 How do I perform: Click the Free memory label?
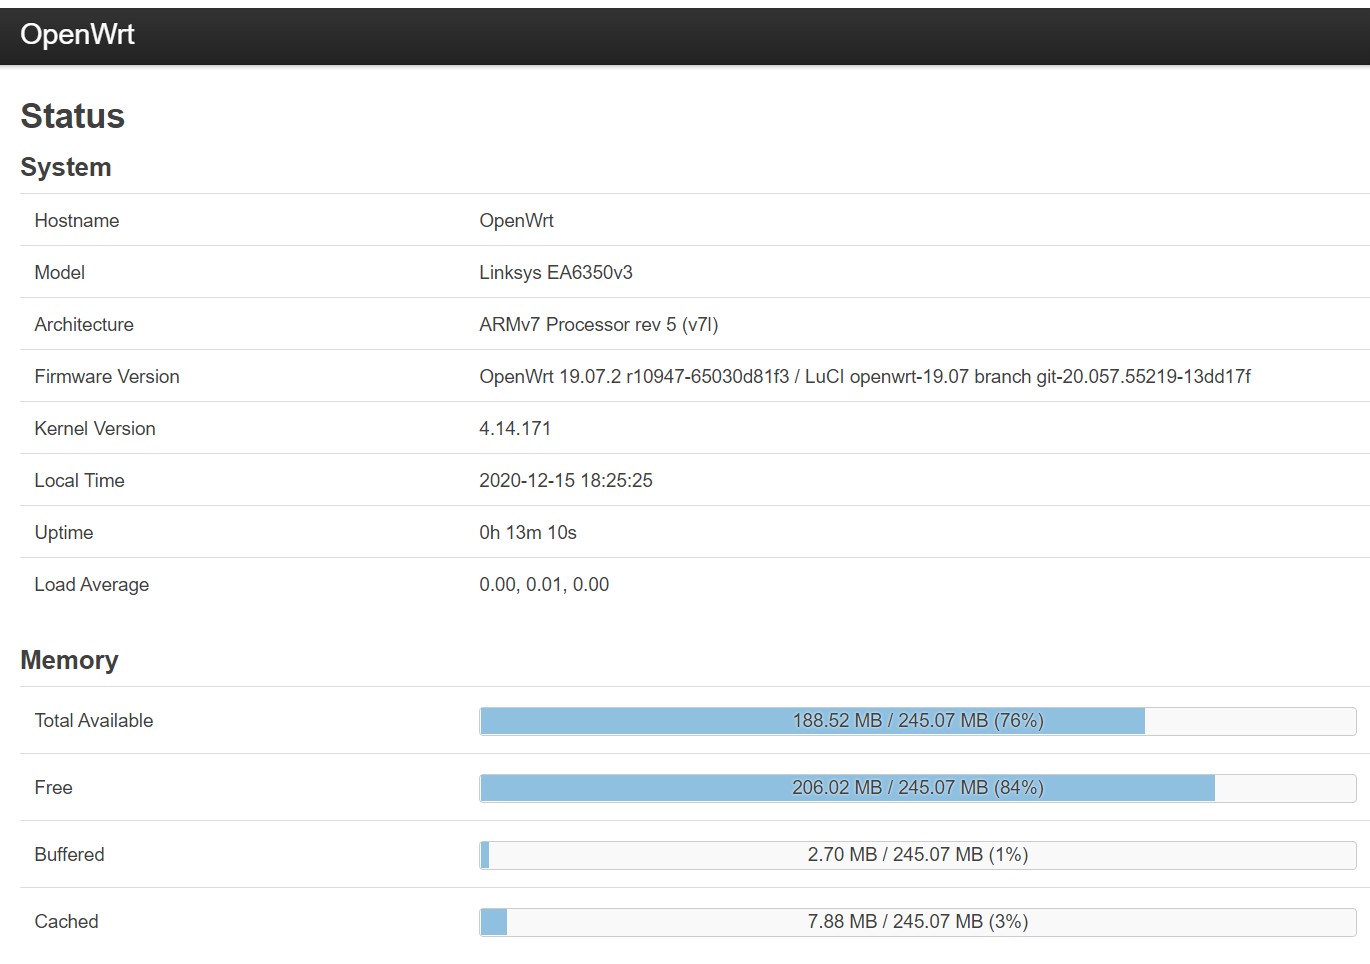(x=53, y=788)
